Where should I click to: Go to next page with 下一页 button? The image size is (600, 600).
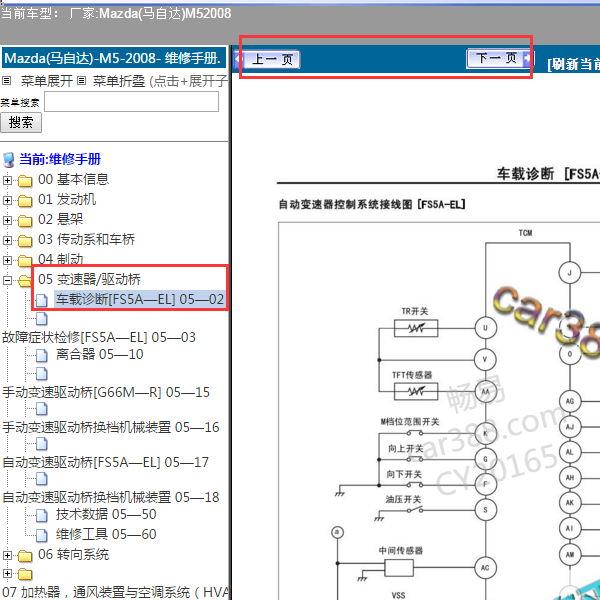[x=500, y=59]
